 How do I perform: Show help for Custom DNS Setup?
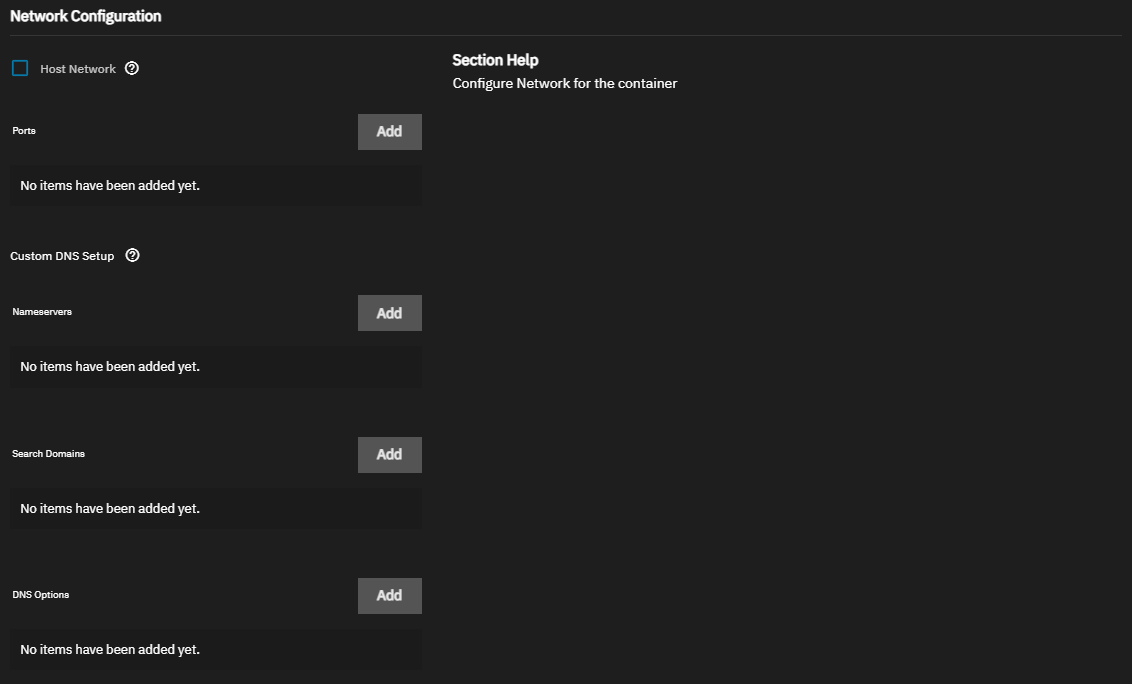point(133,256)
